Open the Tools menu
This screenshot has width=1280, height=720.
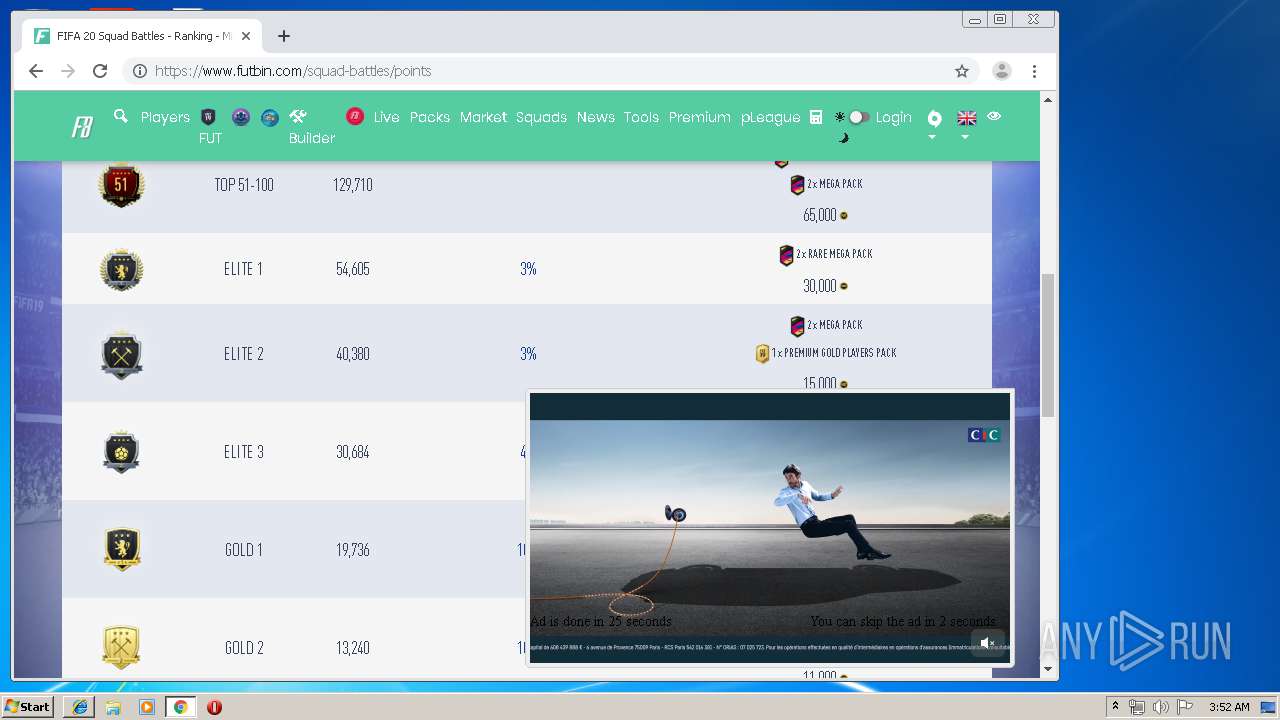[x=641, y=117]
